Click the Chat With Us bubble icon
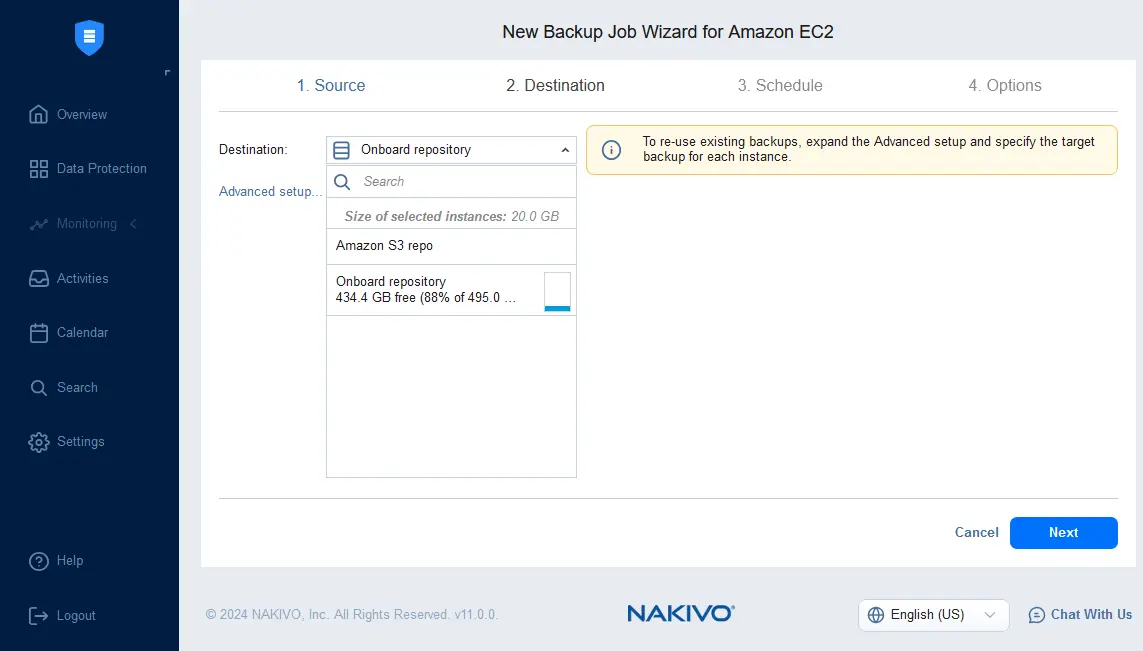The image size is (1143, 651). click(1036, 615)
